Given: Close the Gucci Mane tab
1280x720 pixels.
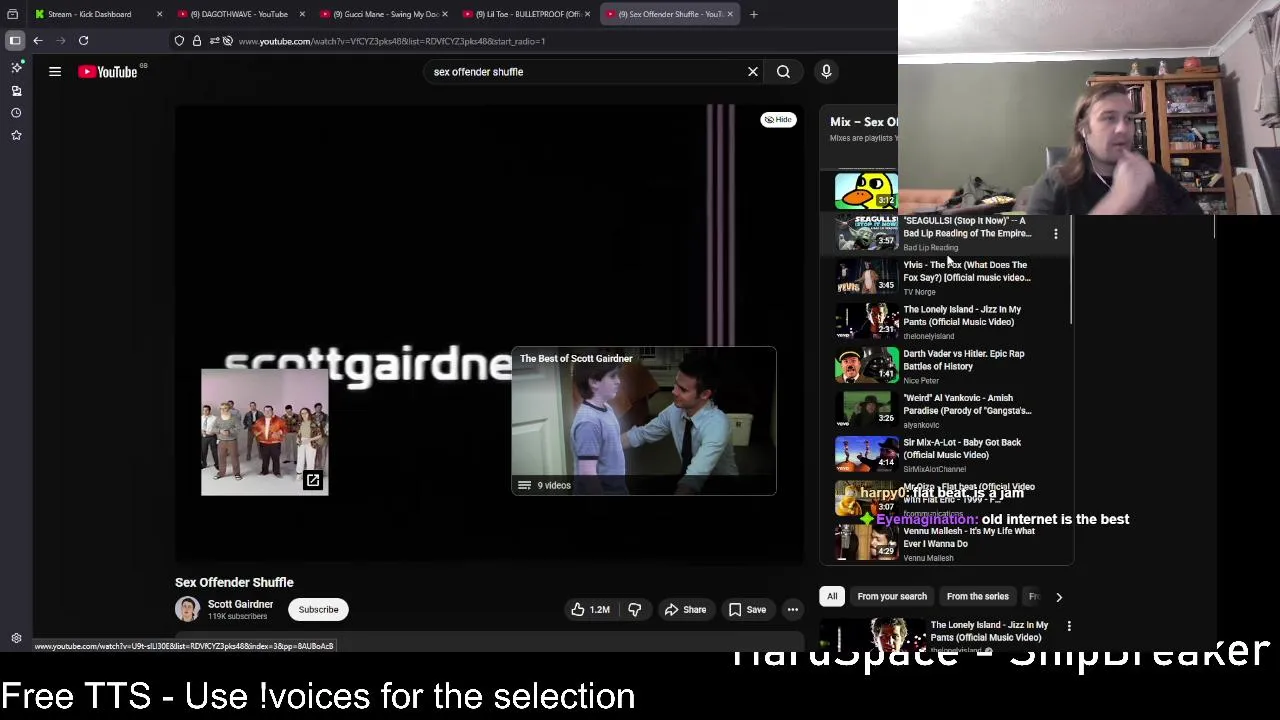Looking at the screenshot, I should (444, 14).
